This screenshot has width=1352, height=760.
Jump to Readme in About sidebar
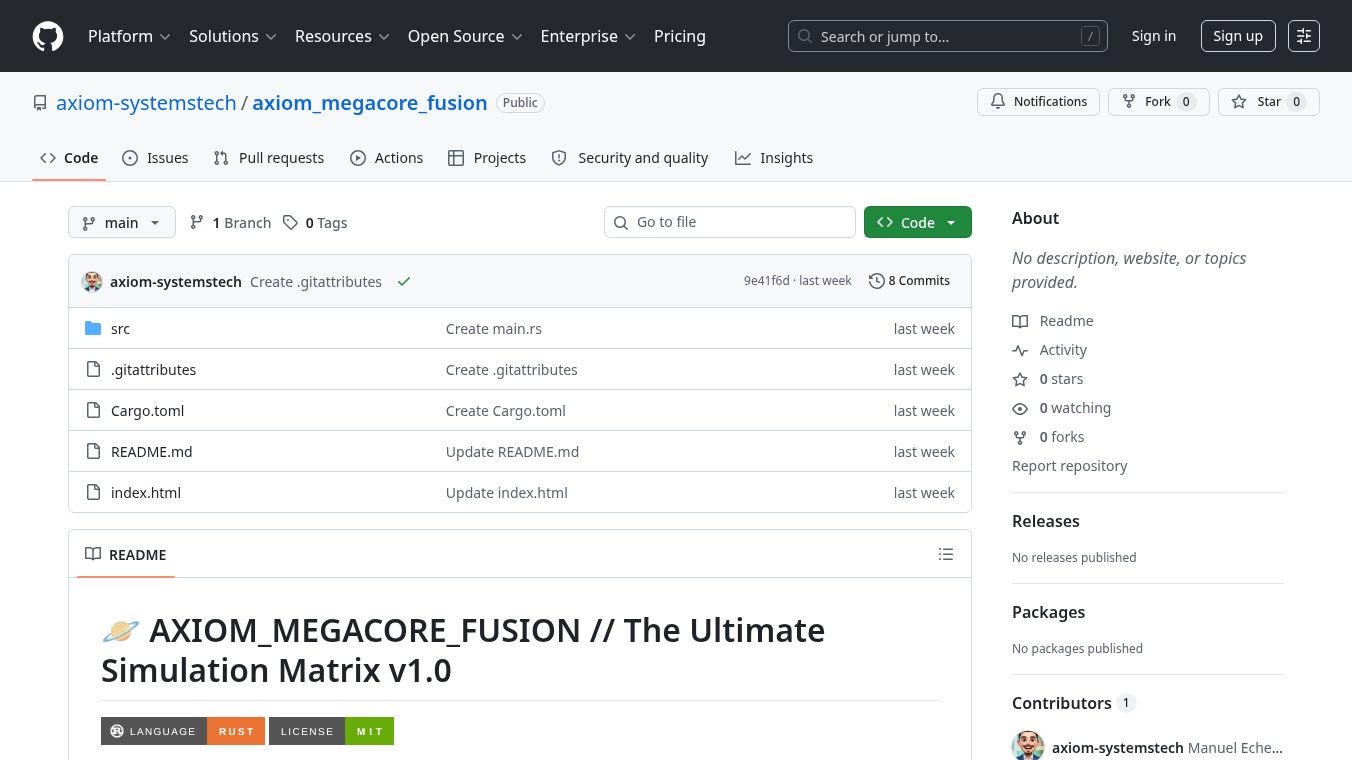coord(1053,321)
